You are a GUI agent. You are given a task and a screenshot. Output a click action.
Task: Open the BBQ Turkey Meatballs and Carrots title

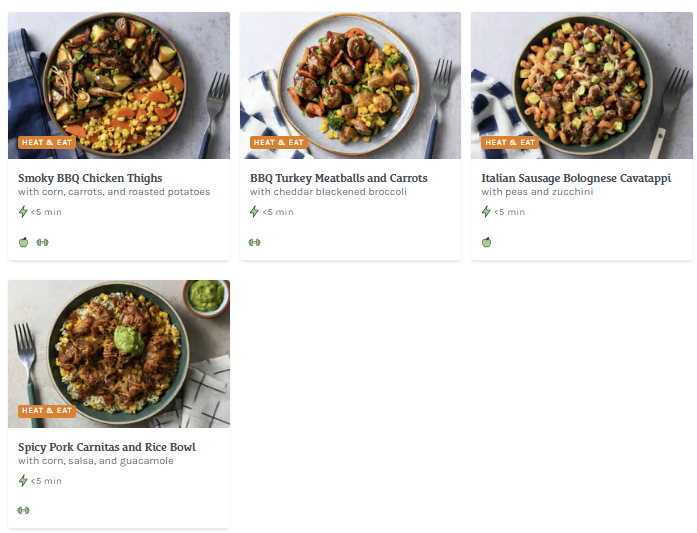tap(338, 178)
